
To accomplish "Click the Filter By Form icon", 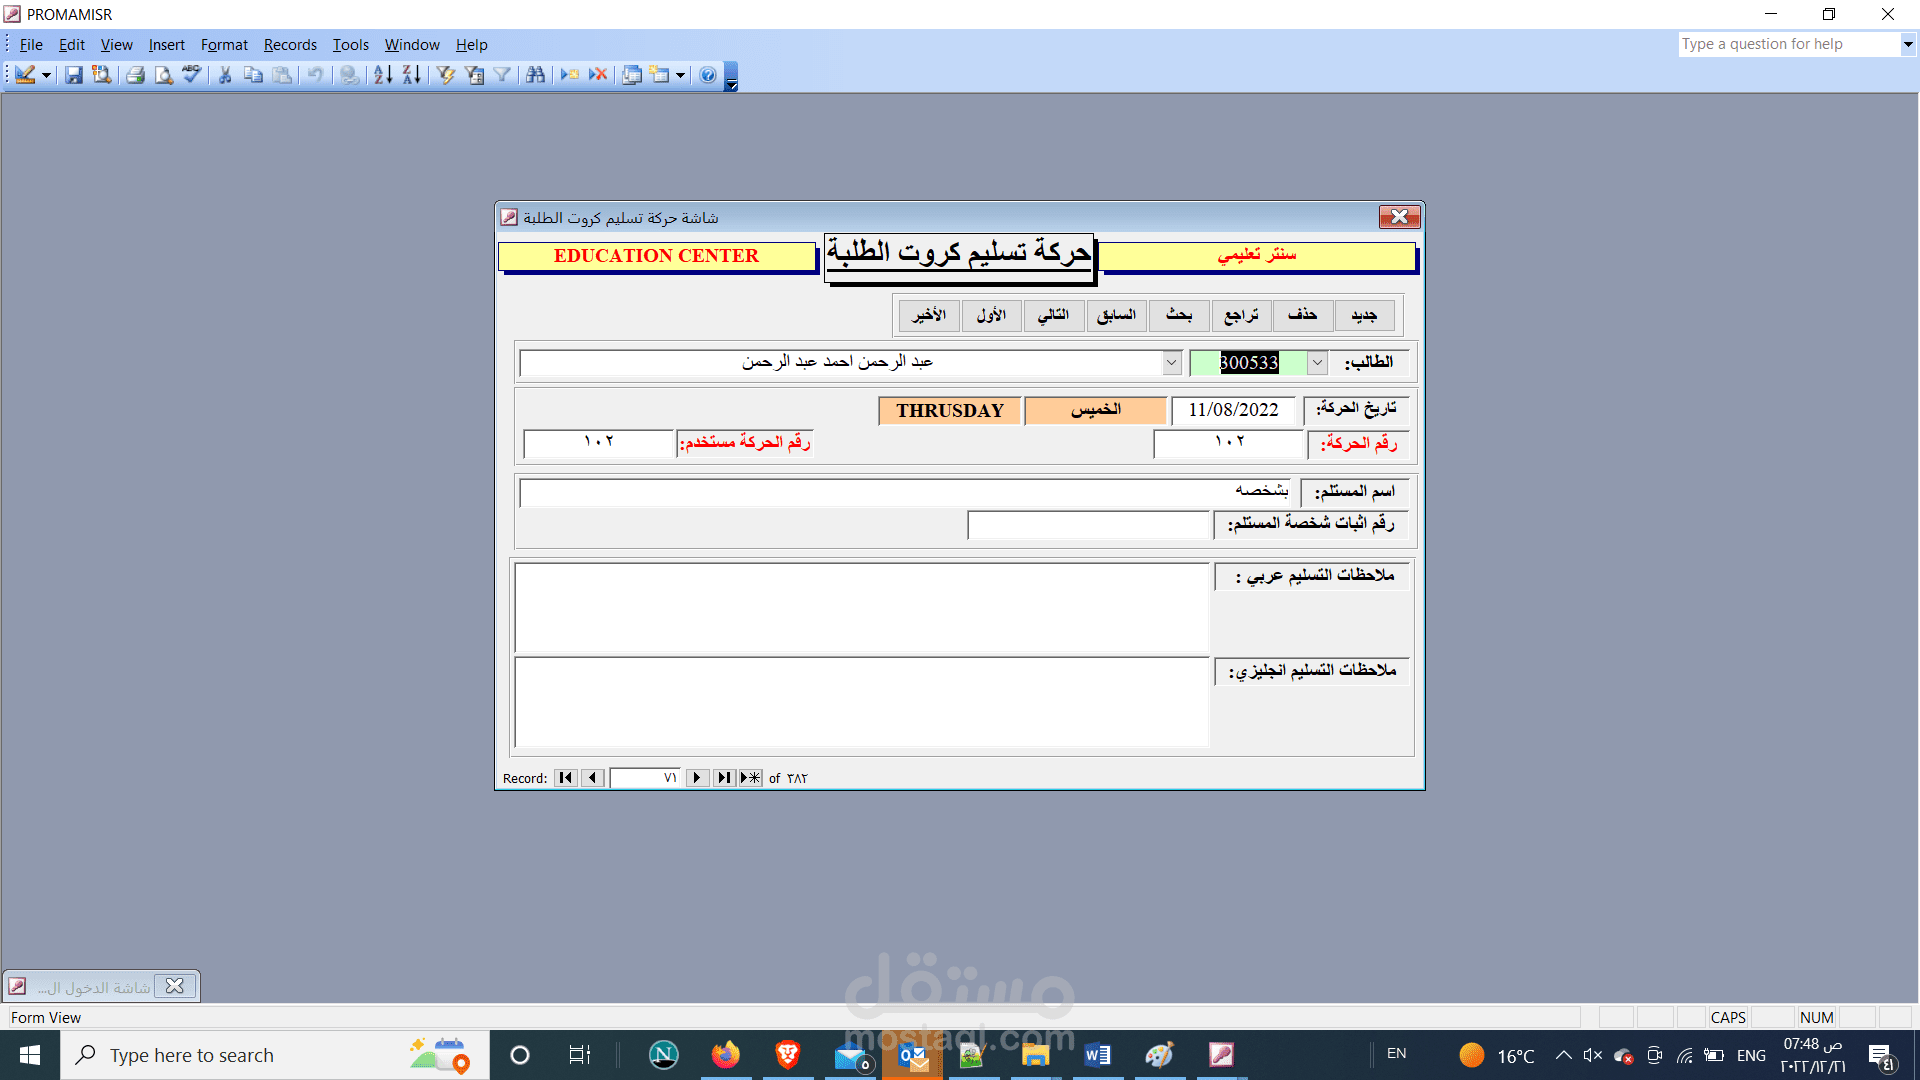I will tap(474, 75).
